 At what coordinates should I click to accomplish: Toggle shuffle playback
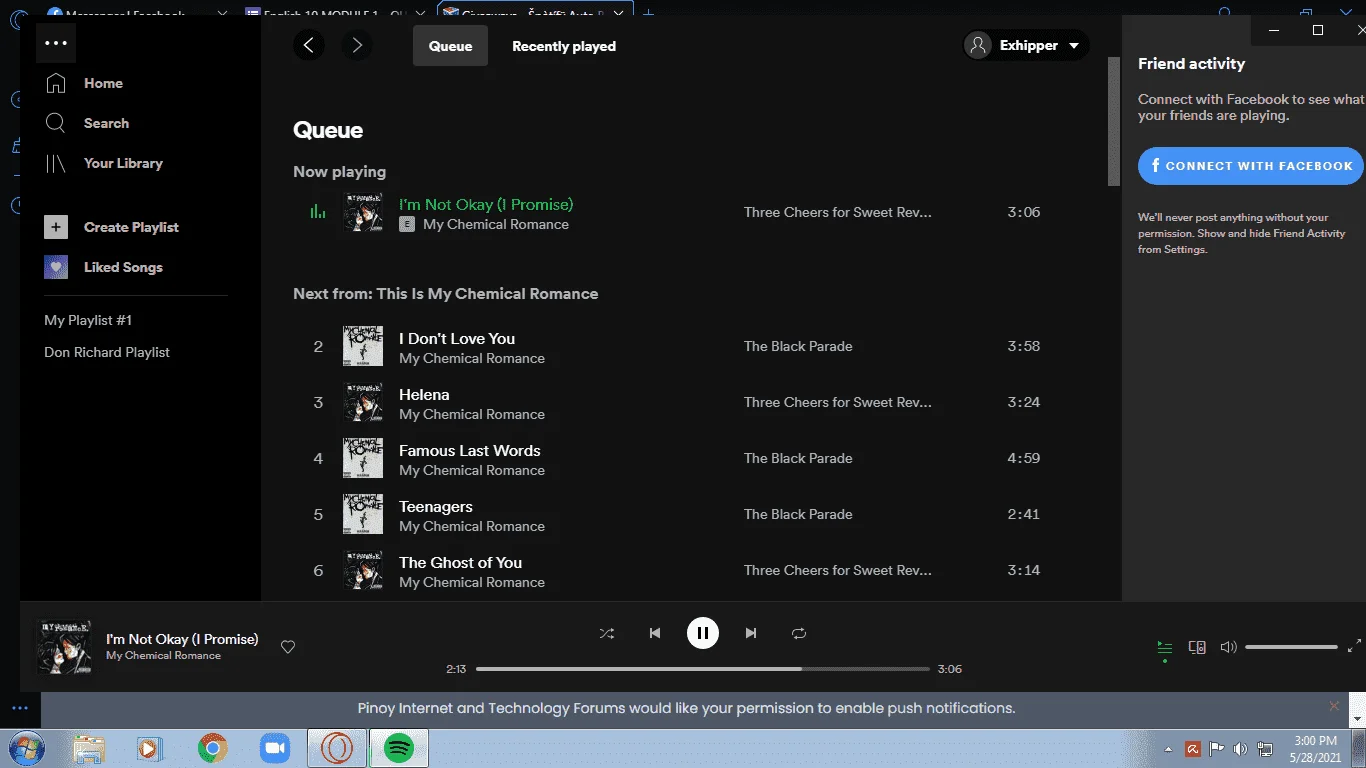point(607,633)
